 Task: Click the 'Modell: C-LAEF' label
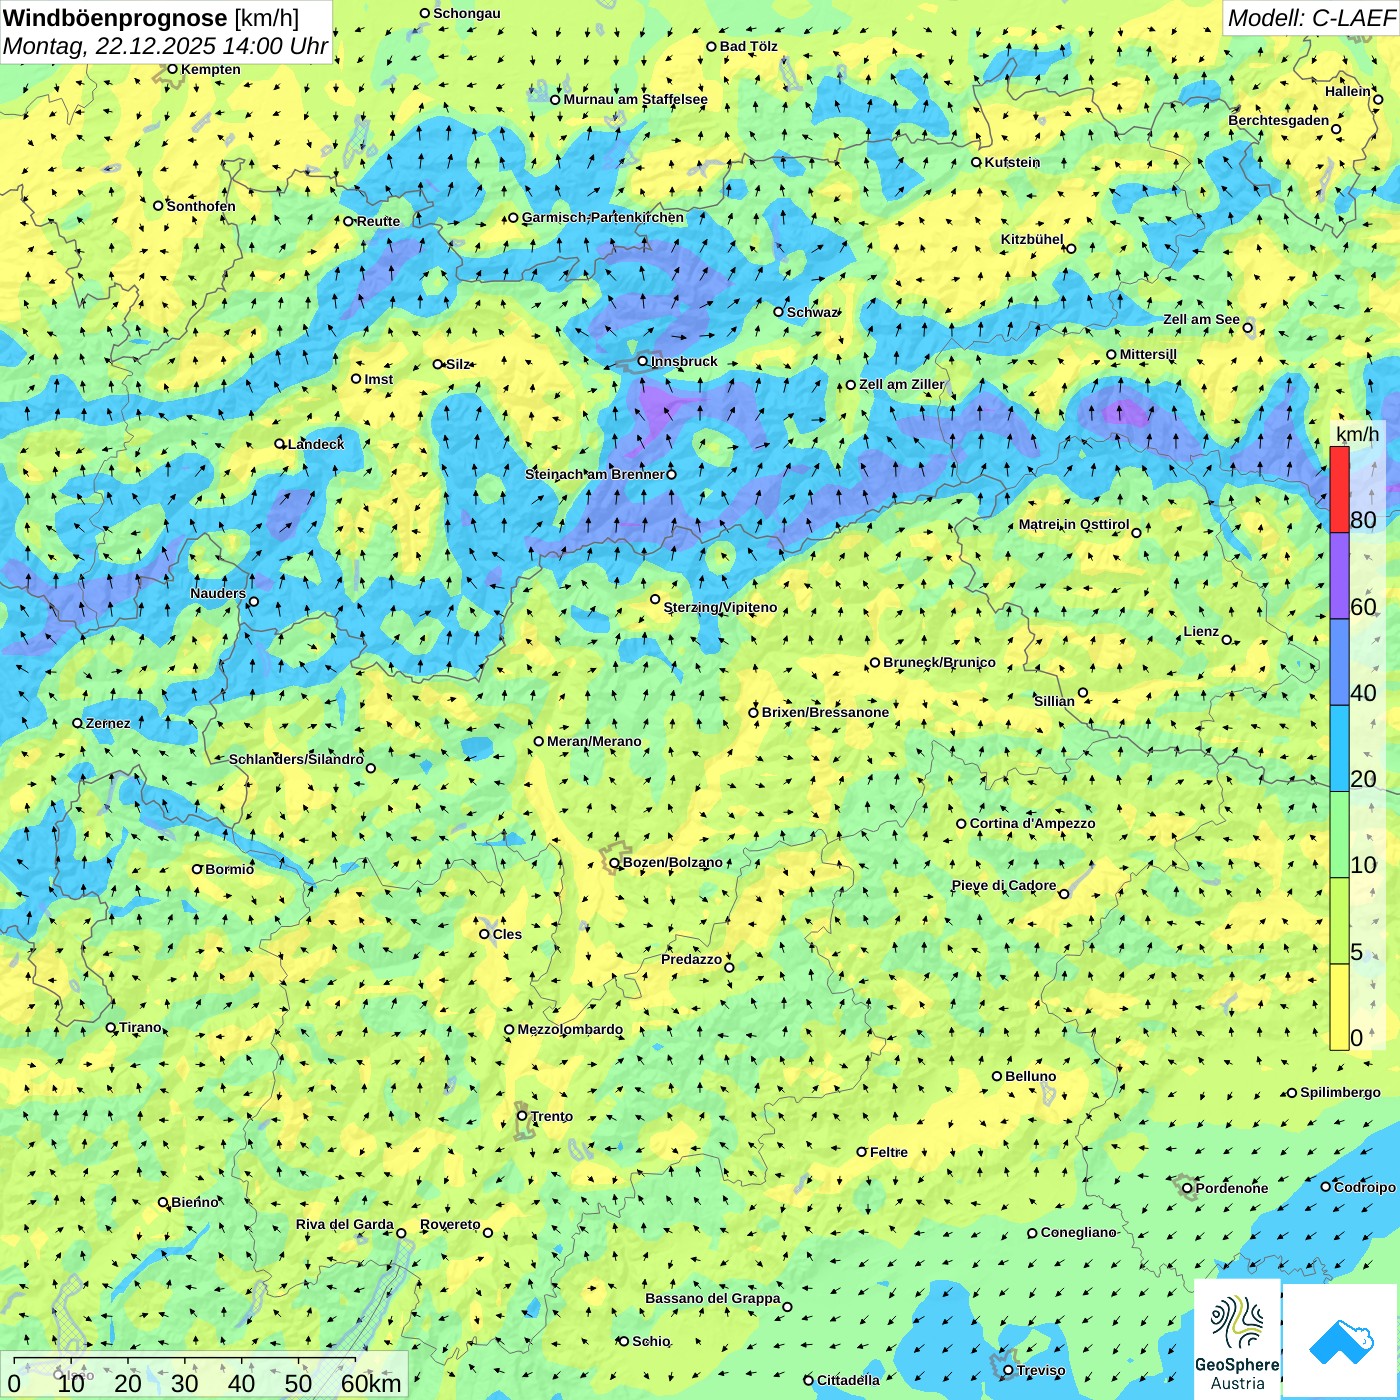[1311, 18]
